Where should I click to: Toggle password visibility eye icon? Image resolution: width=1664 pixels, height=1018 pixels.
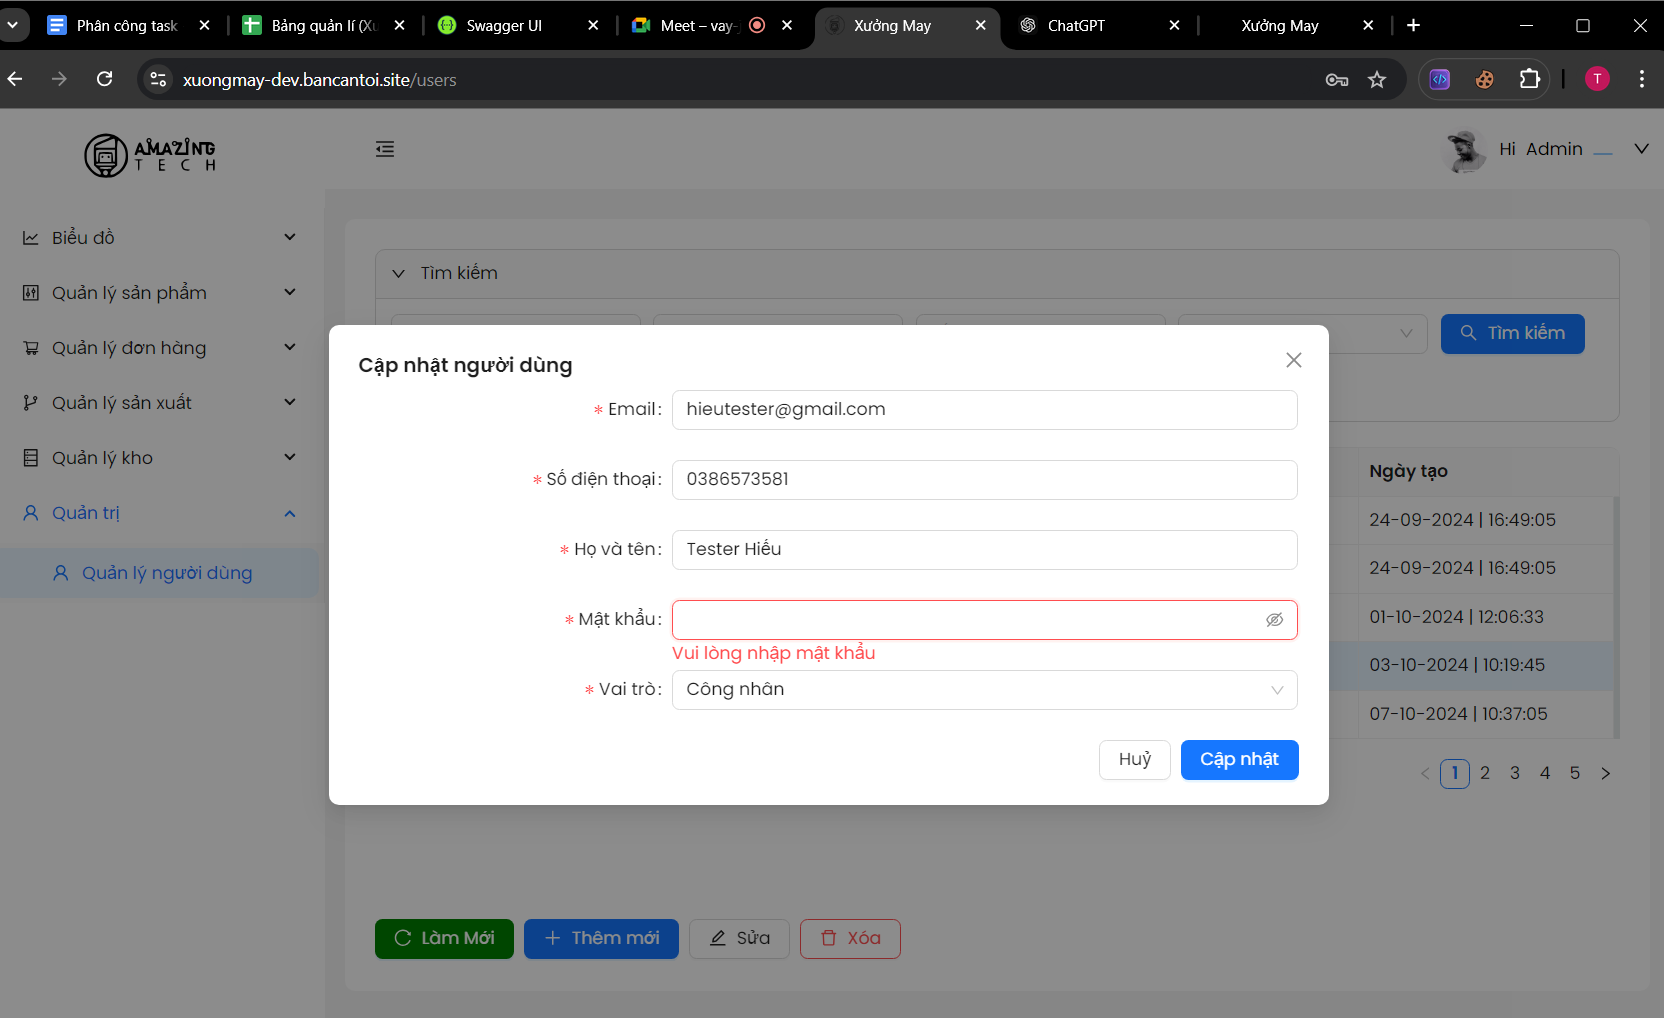tap(1274, 620)
